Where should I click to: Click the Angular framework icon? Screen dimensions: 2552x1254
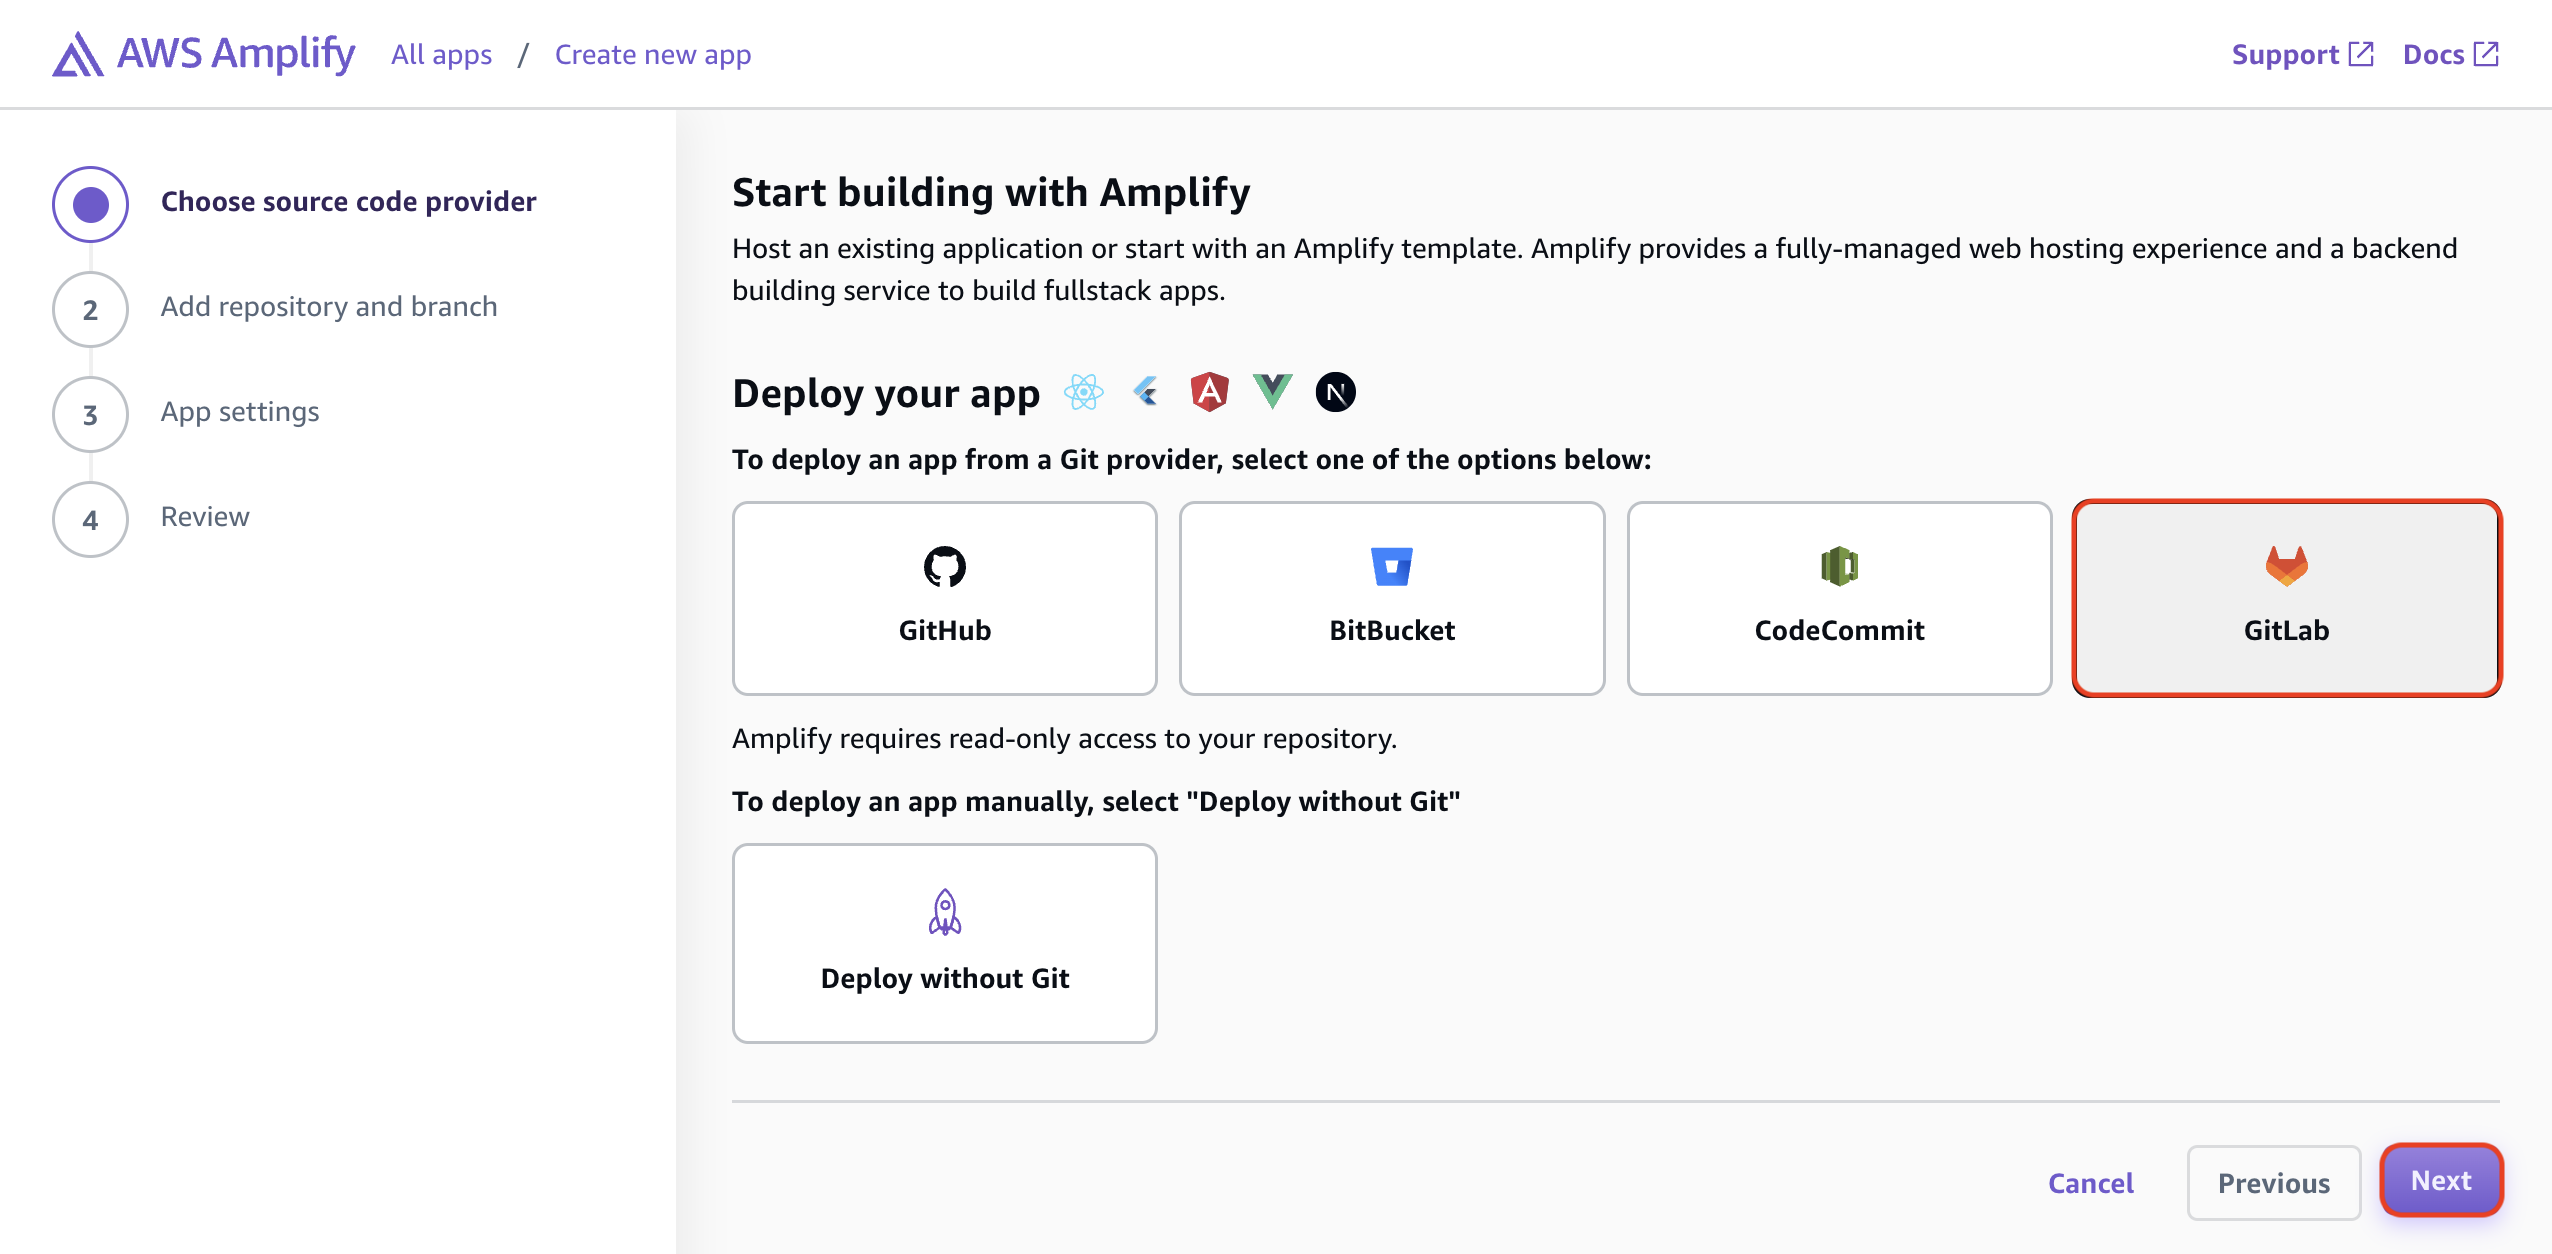click(1208, 392)
